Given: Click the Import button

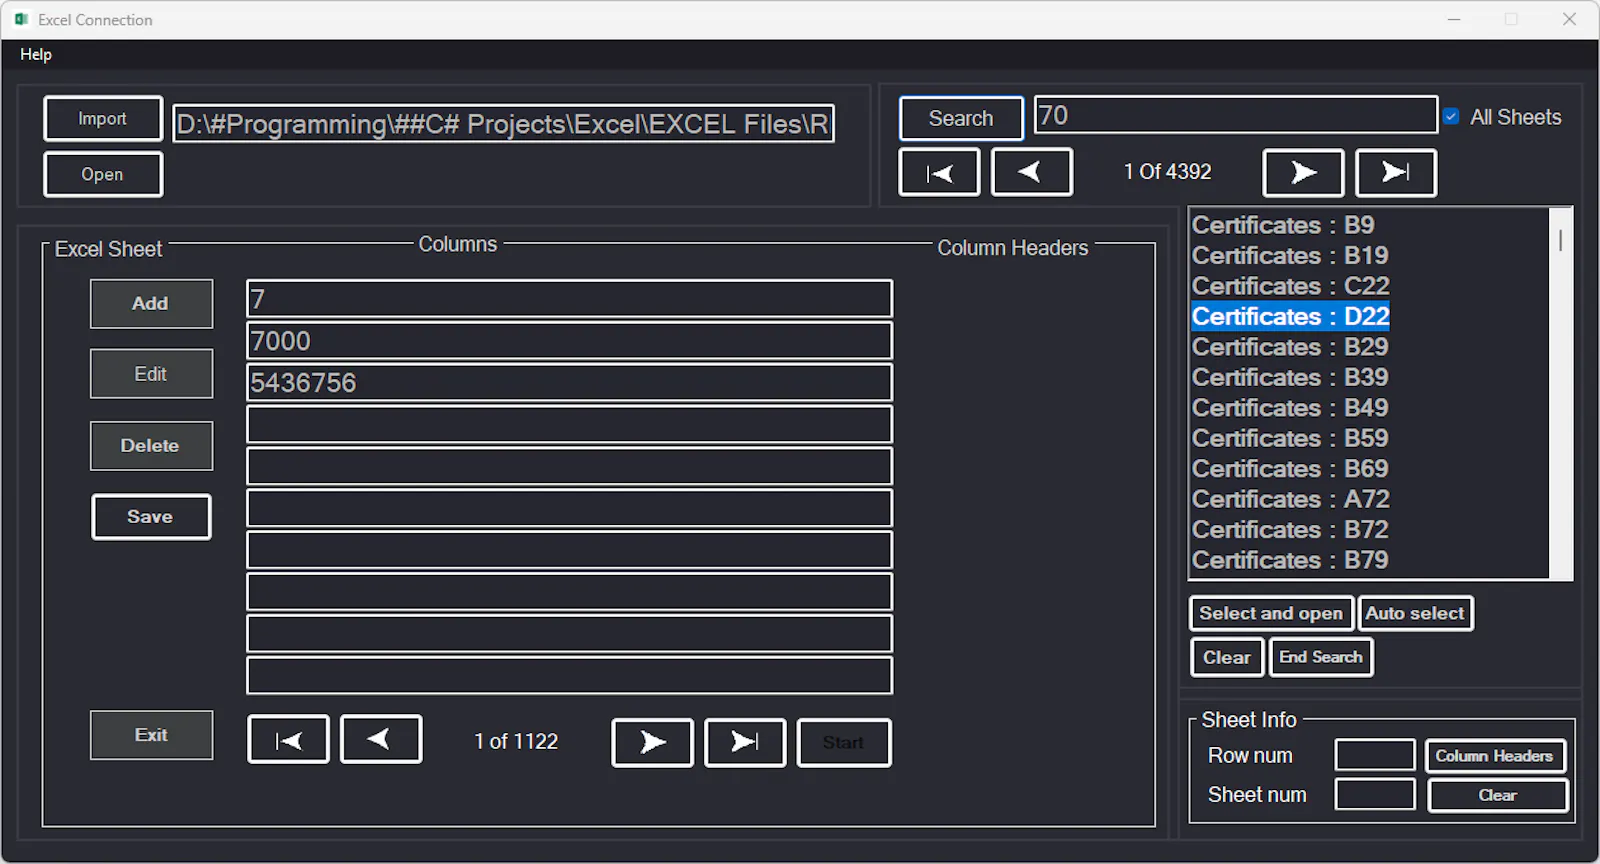Looking at the screenshot, I should pyautogui.click(x=103, y=118).
